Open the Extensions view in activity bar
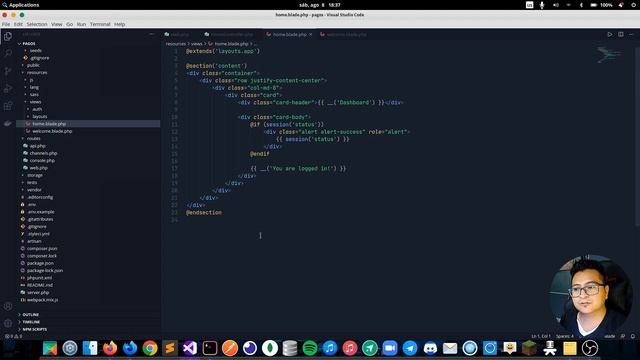 click(8, 106)
